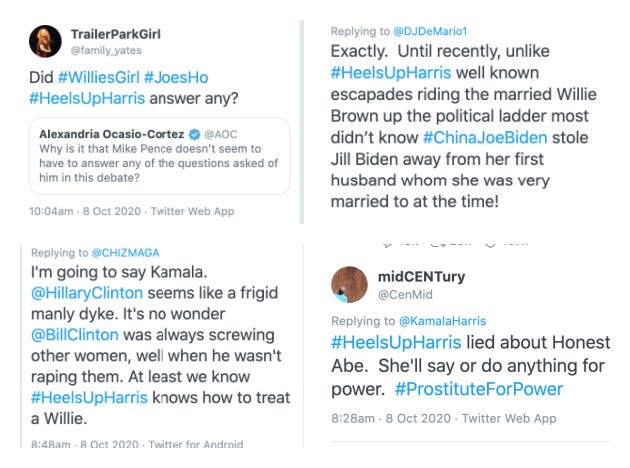Open the #ChinaJoeBiden hashtag
630x468 pixels.
point(485,138)
